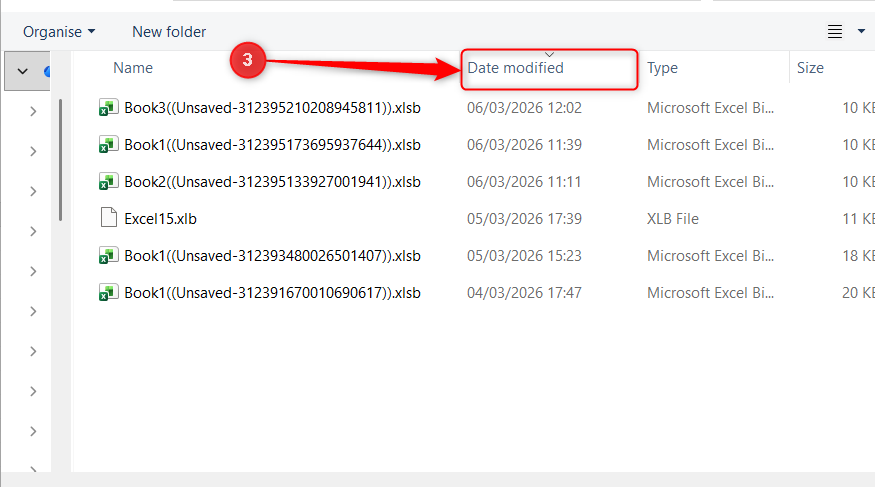Click the blank file icon of Excel15.xlb

(x=108, y=218)
